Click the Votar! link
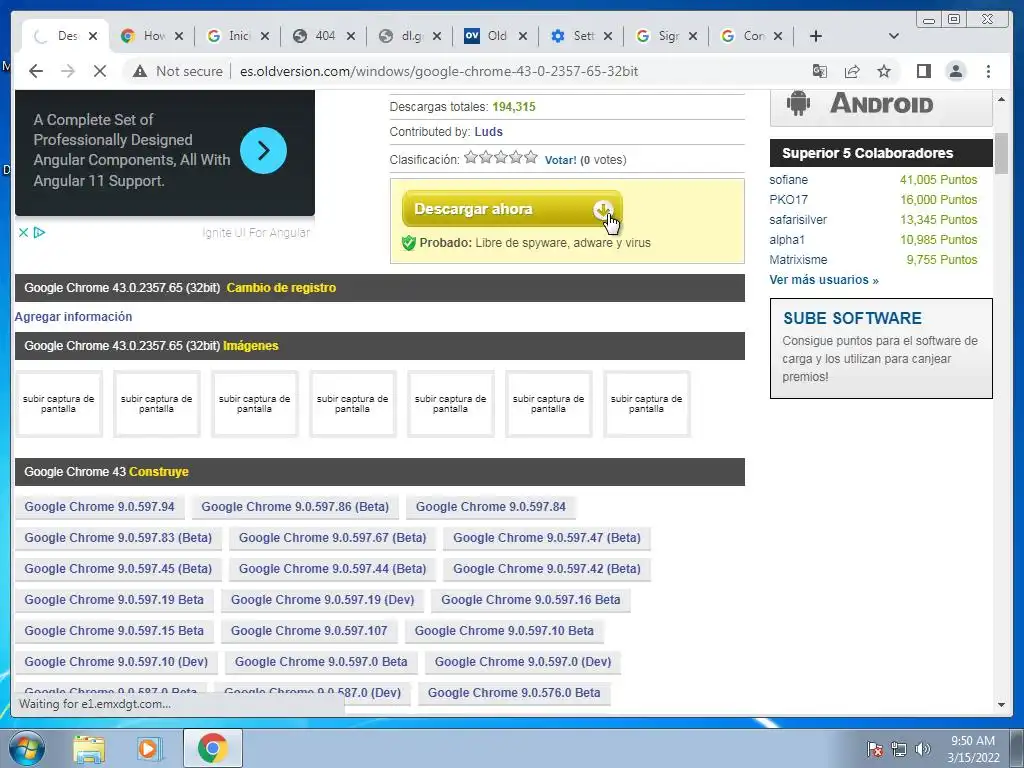1024x768 pixels. point(560,160)
